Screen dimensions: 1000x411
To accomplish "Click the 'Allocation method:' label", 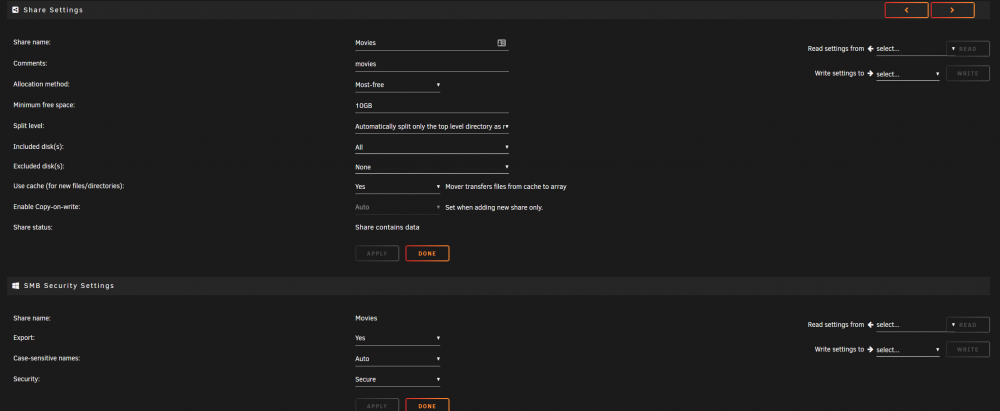I will click(x=41, y=84).
